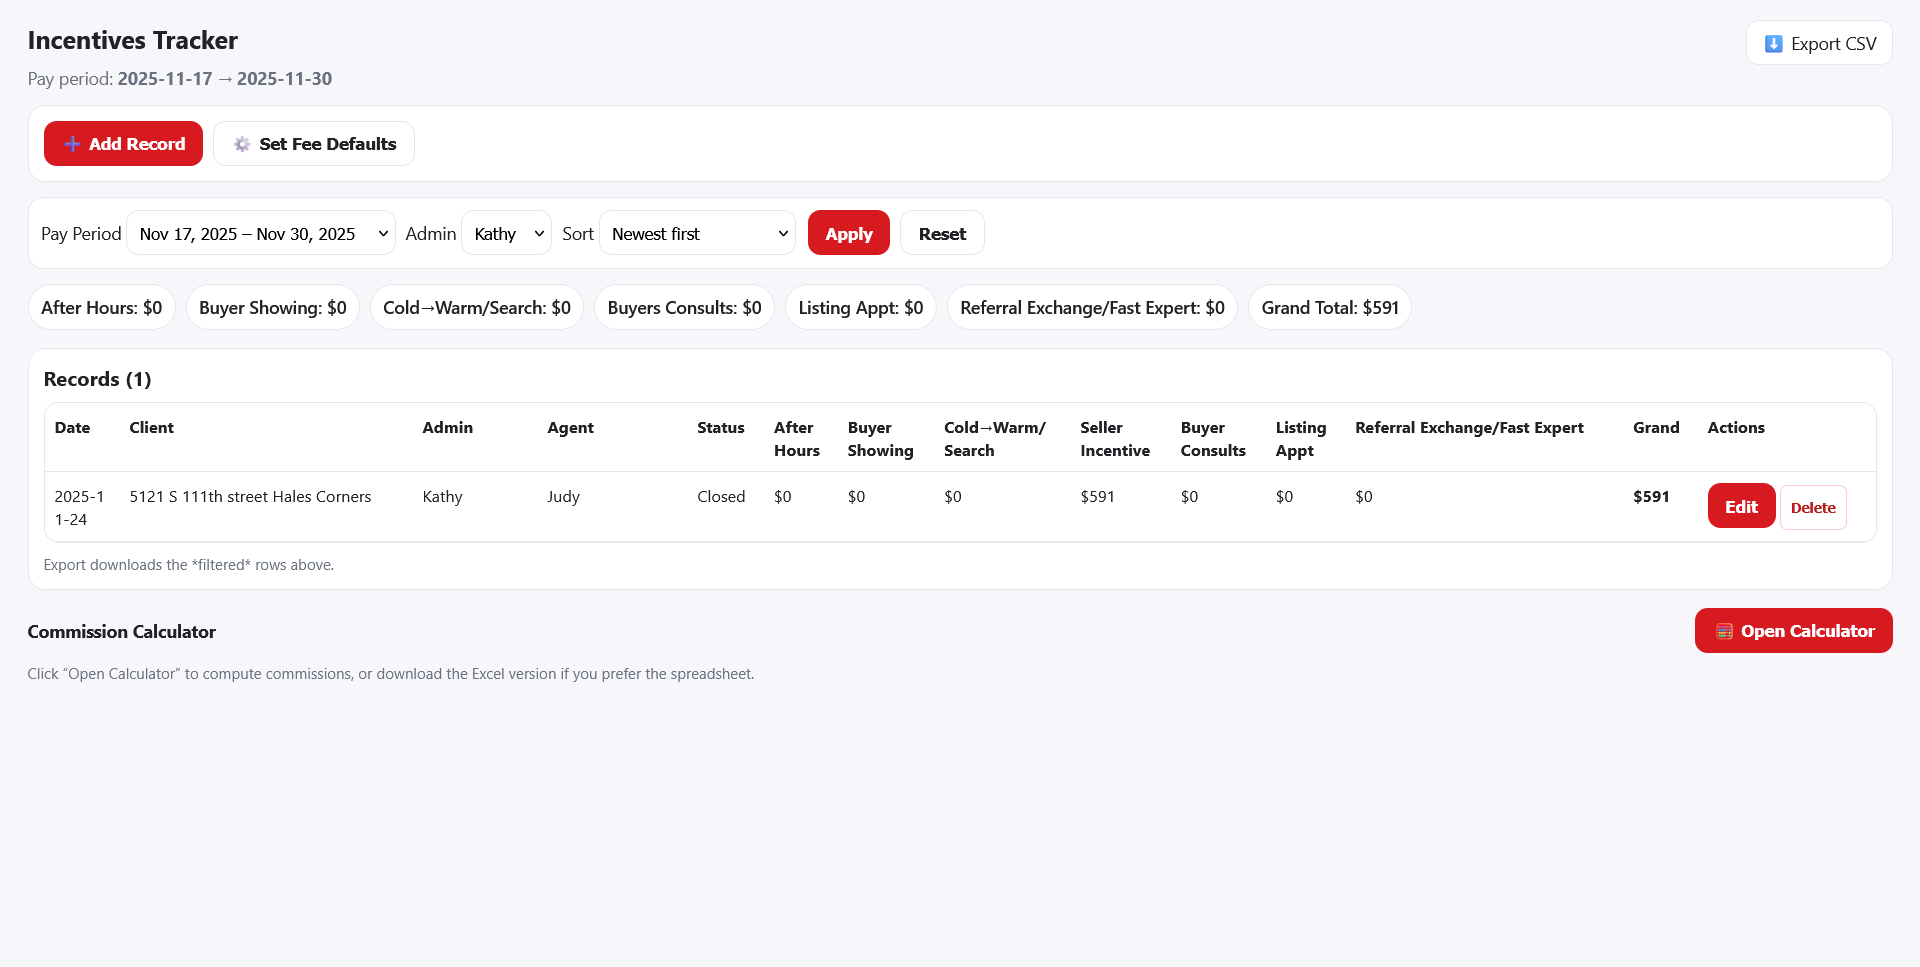
Task: Edit the 5121 S 111th street record
Action: pos(1741,506)
